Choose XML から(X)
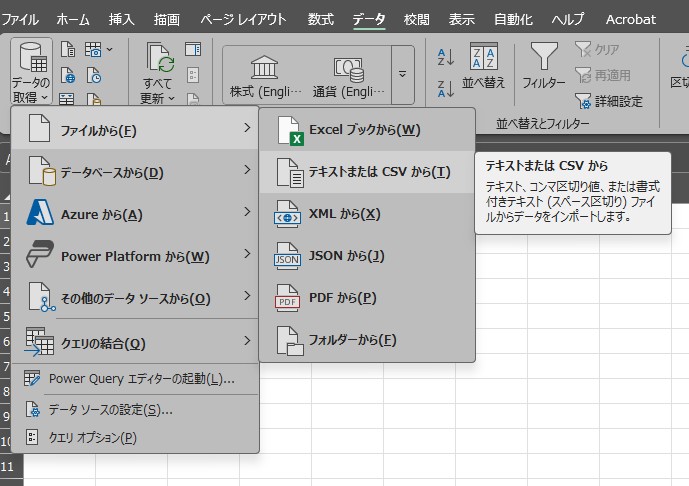 pos(367,214)
